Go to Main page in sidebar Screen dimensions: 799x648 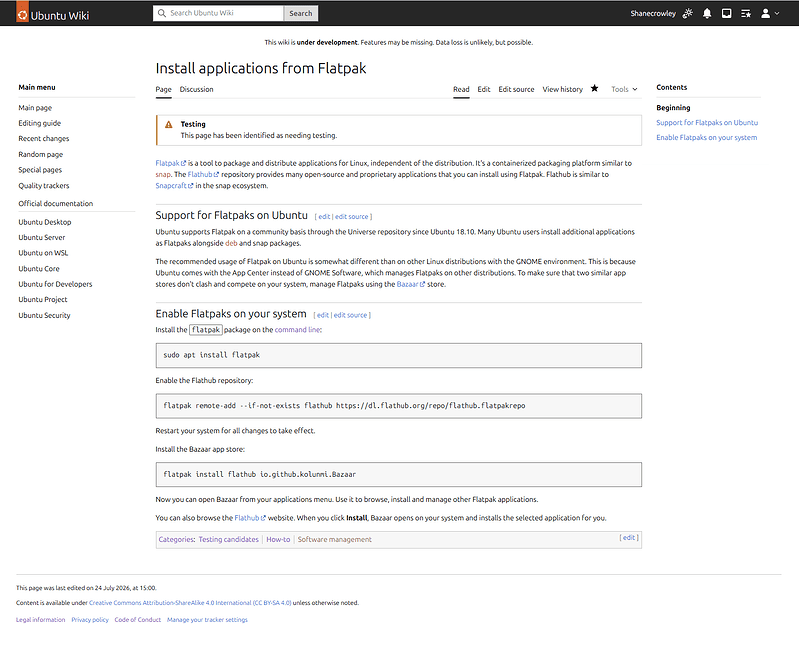pyautogui.click(x=35, y=107)
